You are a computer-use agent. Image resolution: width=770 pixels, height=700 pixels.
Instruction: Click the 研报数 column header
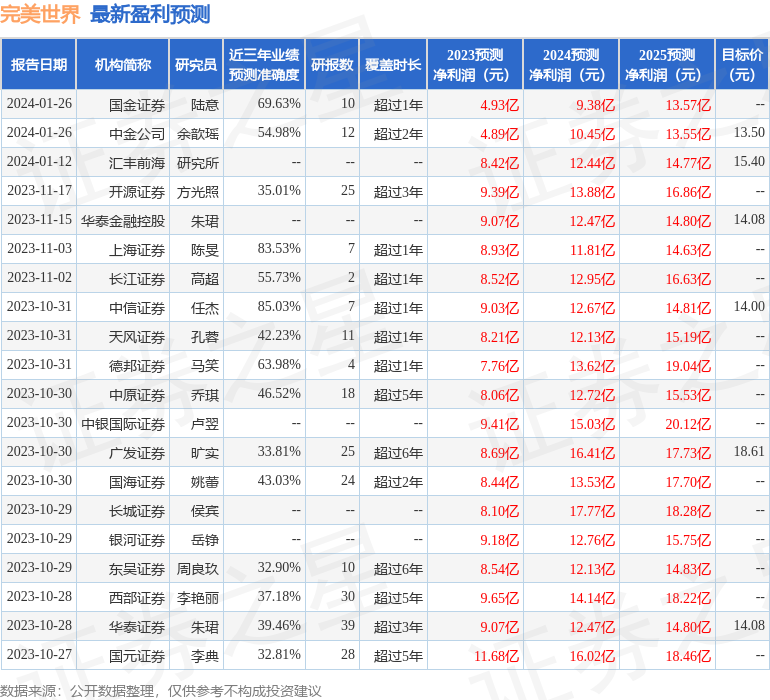pos(332,64)
